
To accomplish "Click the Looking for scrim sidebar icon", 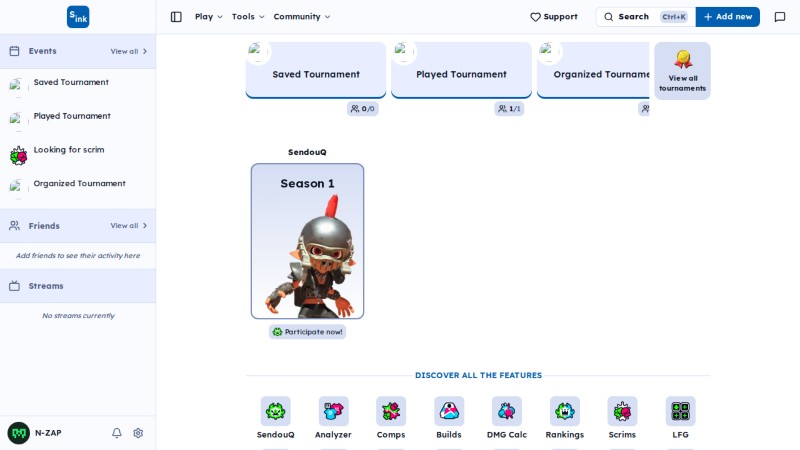I will coord(19,156).
